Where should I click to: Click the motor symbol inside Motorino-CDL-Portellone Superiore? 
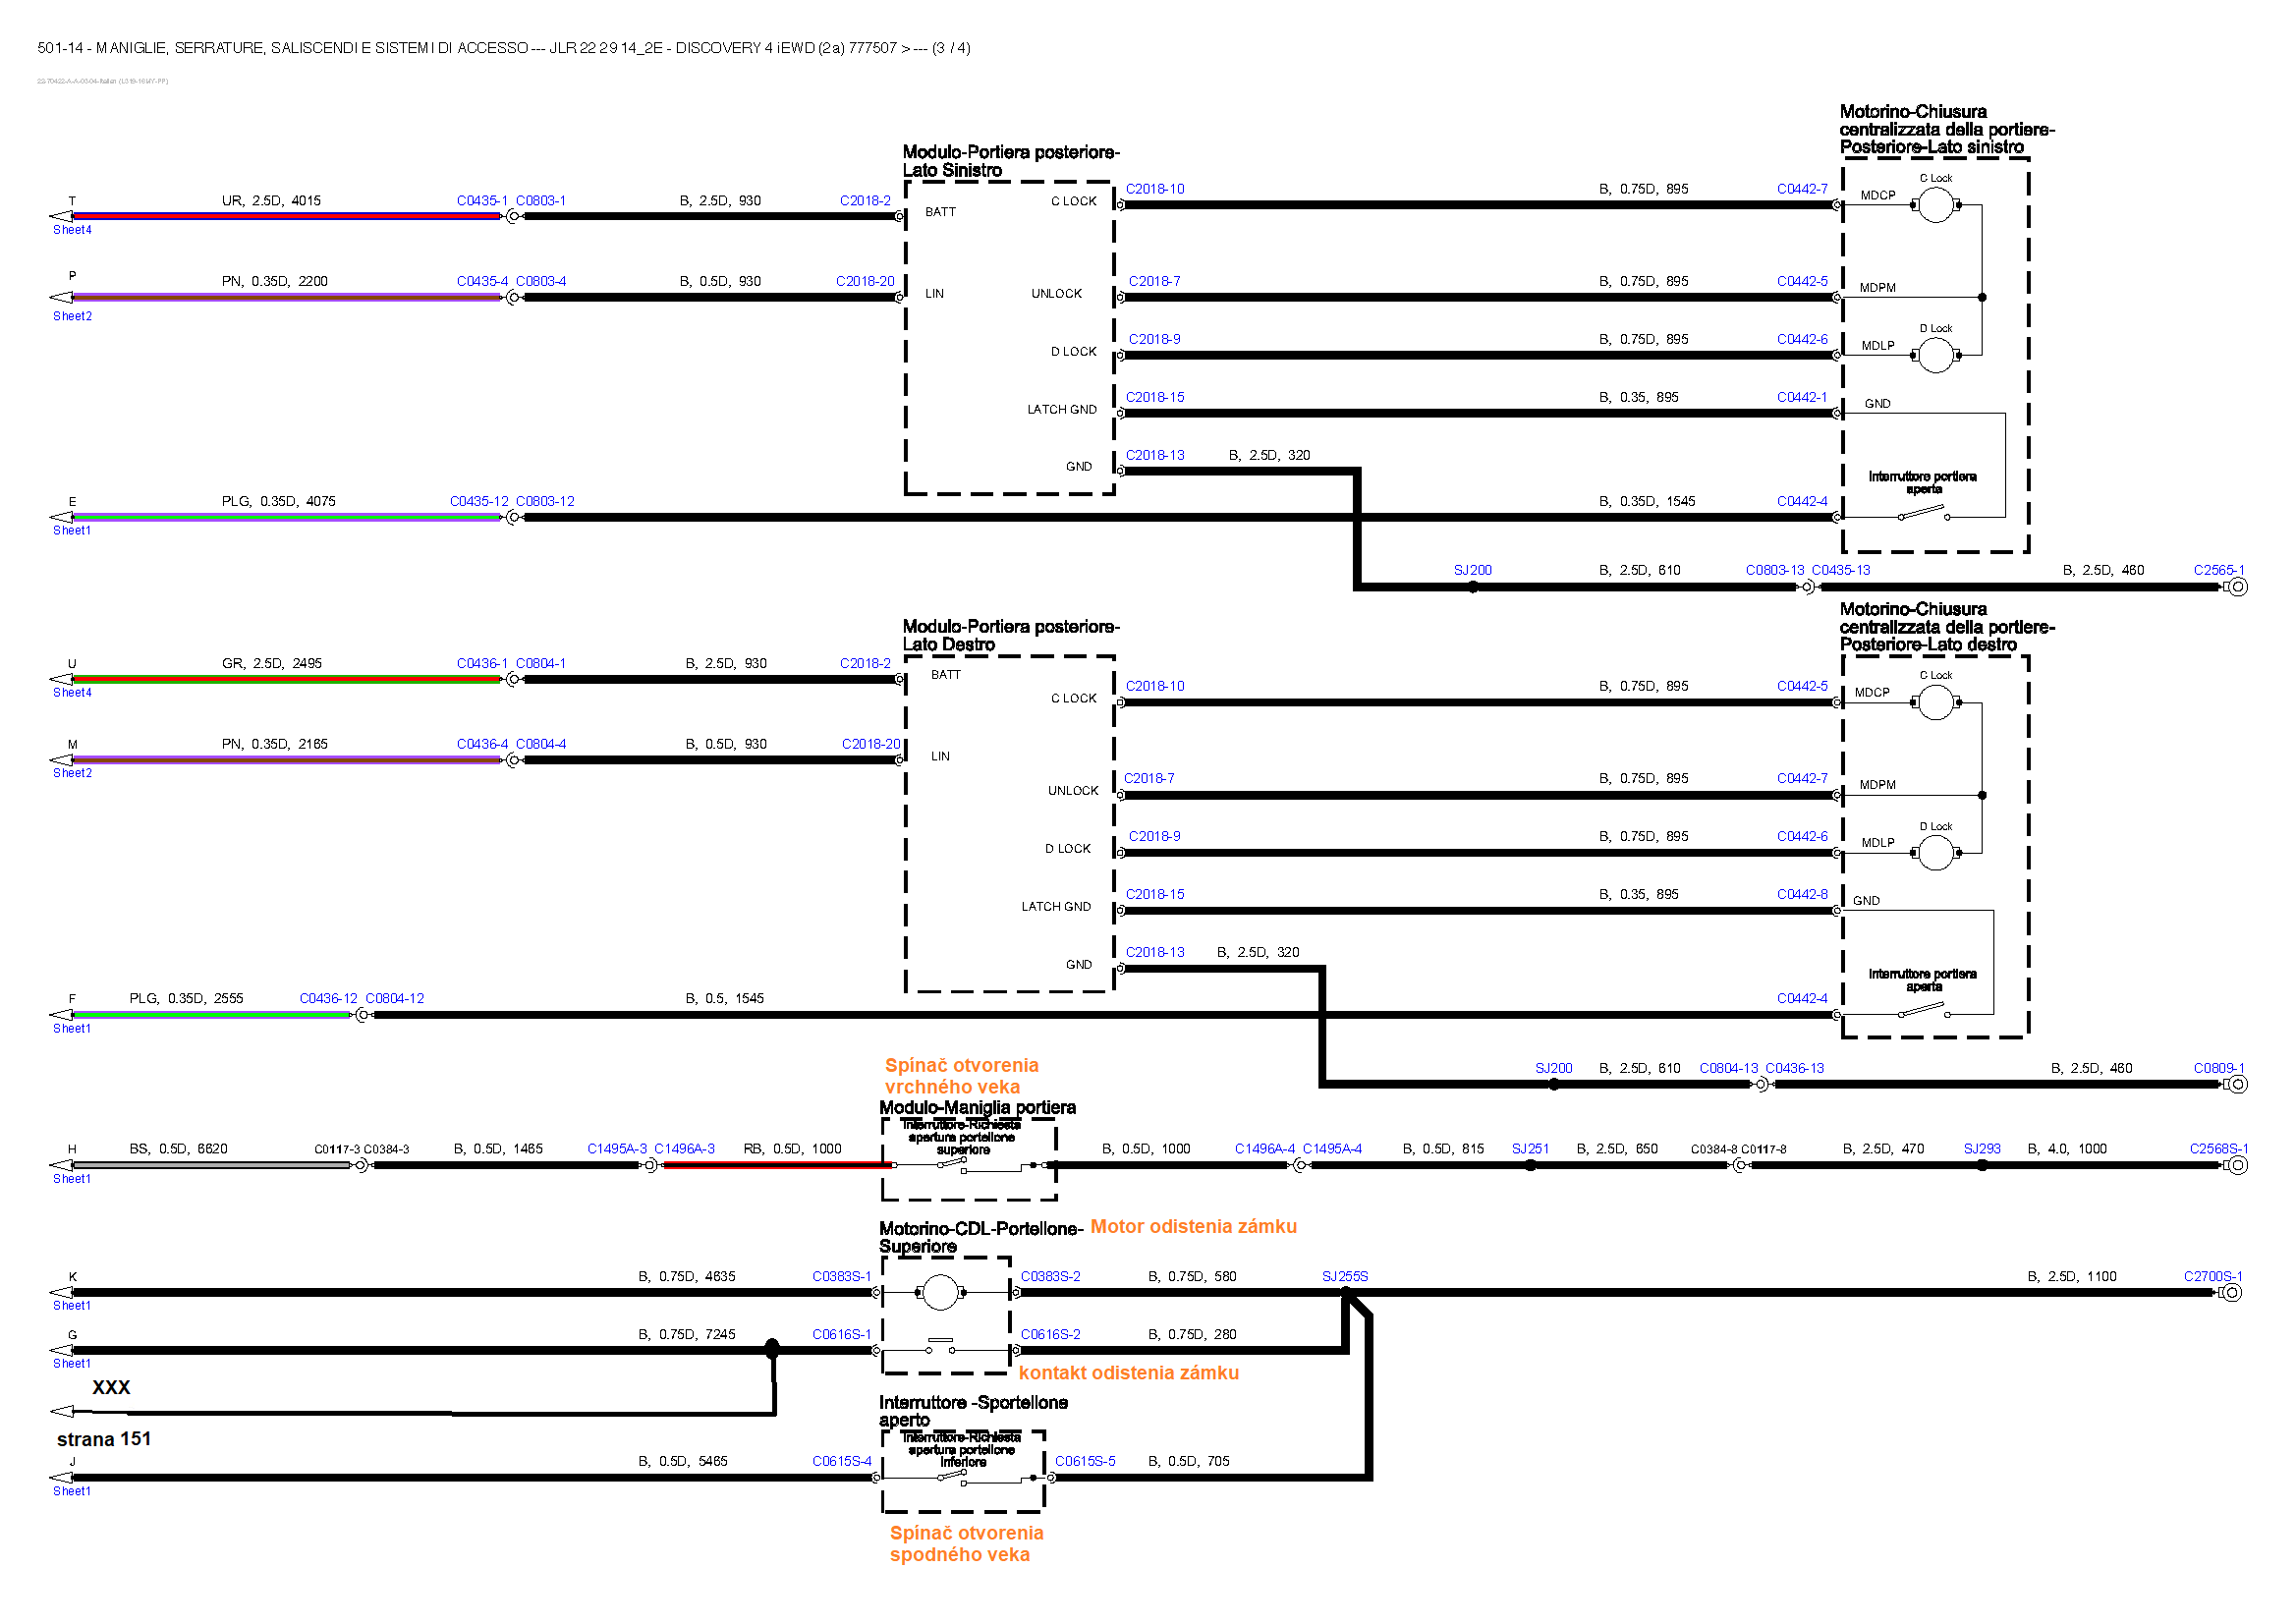[939, 1292]
